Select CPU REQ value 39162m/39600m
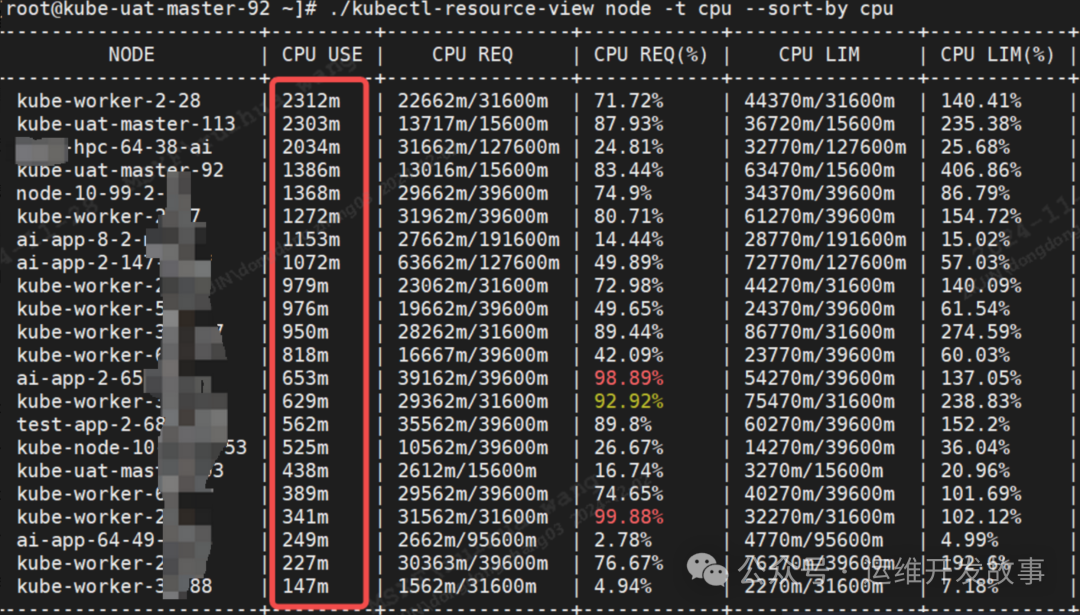The height and width of the screenshot is (615, 1080). point(472,378)
